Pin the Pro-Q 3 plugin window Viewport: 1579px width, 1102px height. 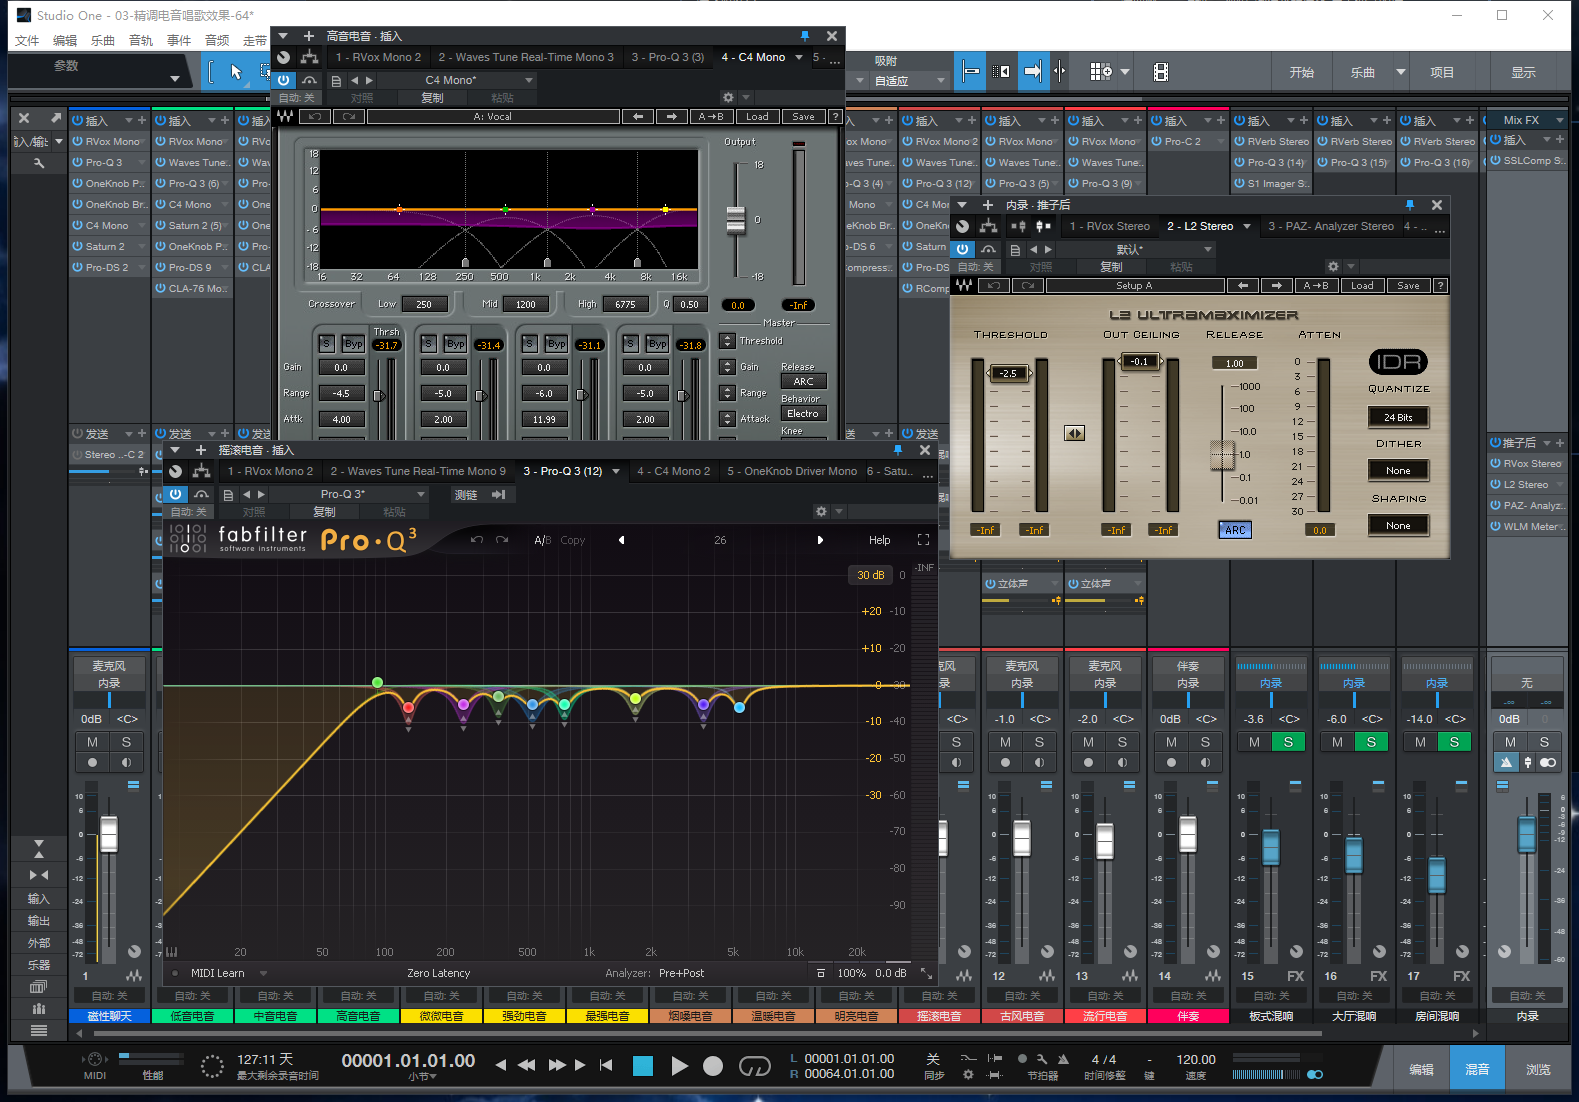point(897,450)
